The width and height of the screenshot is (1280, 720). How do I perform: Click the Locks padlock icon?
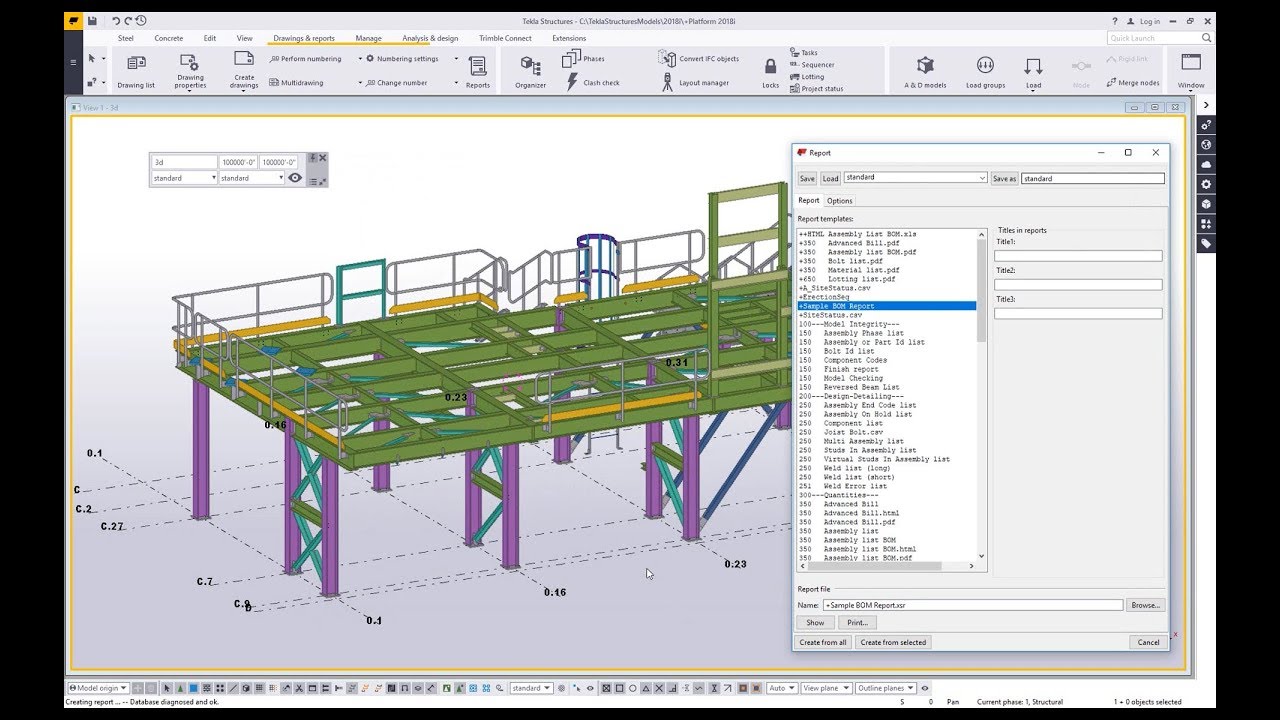click(770, 69)
